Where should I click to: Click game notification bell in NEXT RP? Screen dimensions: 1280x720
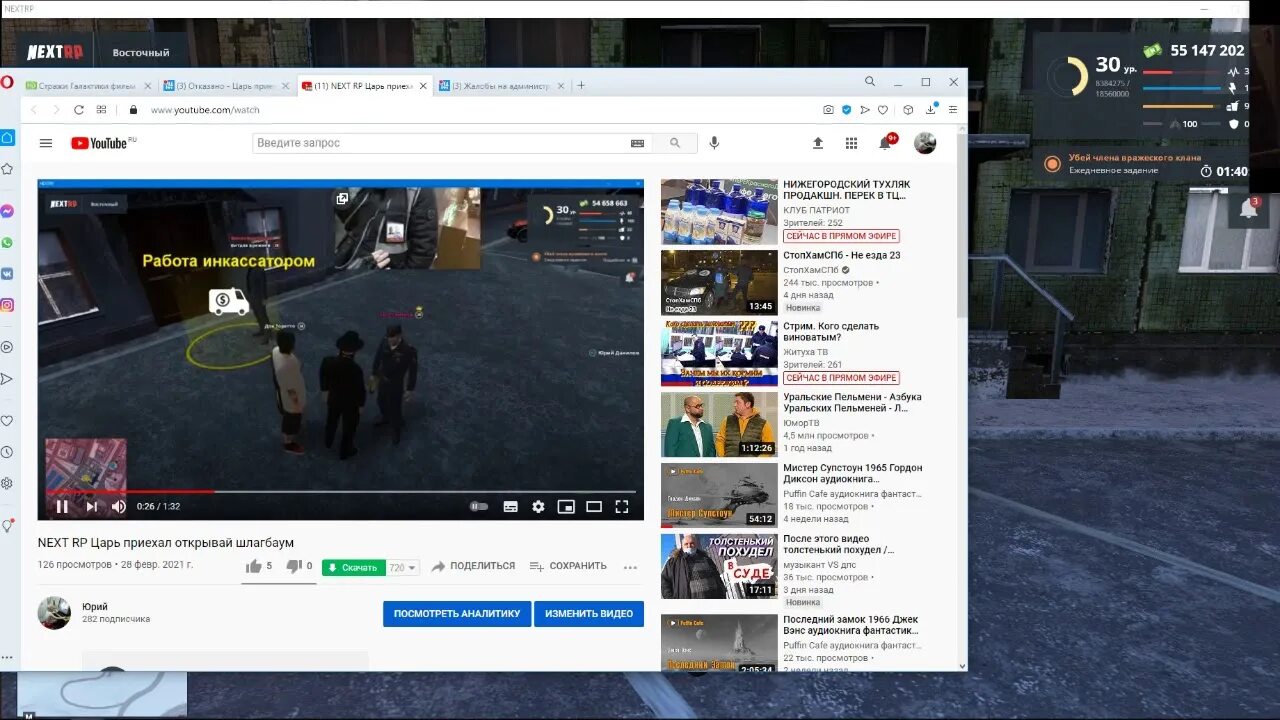(x=1248, y=208)
